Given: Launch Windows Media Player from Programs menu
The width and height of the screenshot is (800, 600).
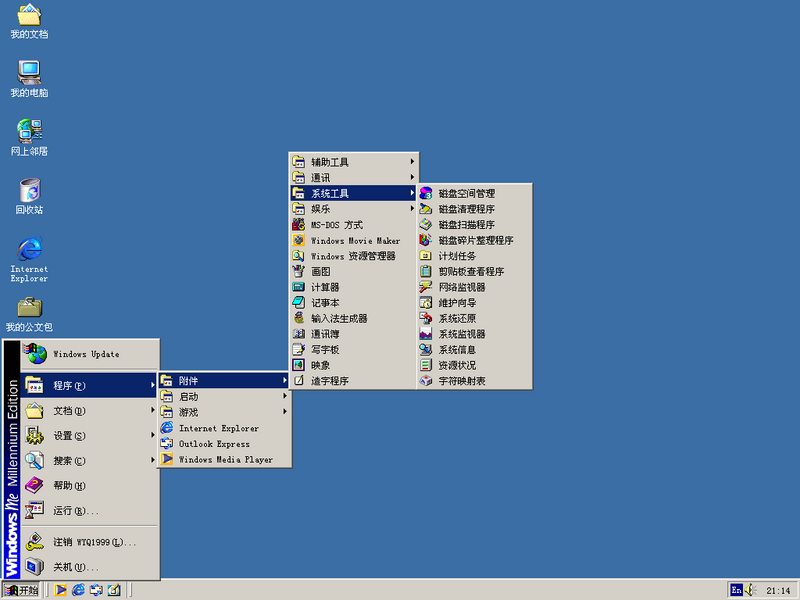Looking at the screenshot, I should click(x=224, y=459).
